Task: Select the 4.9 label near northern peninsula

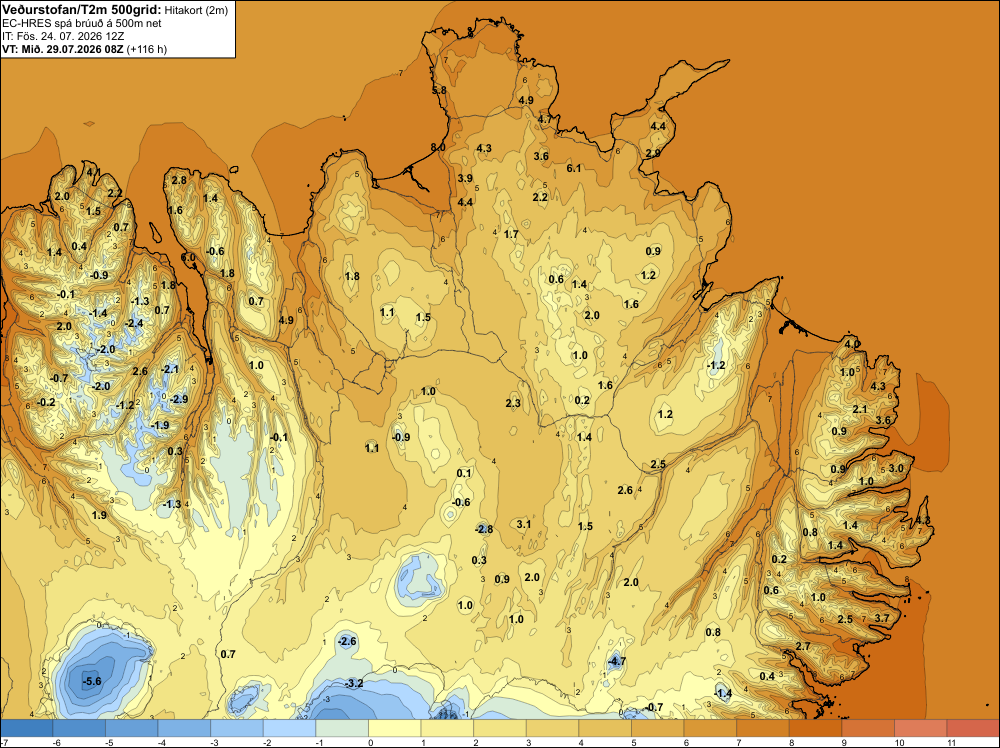Action: [526, 100]
